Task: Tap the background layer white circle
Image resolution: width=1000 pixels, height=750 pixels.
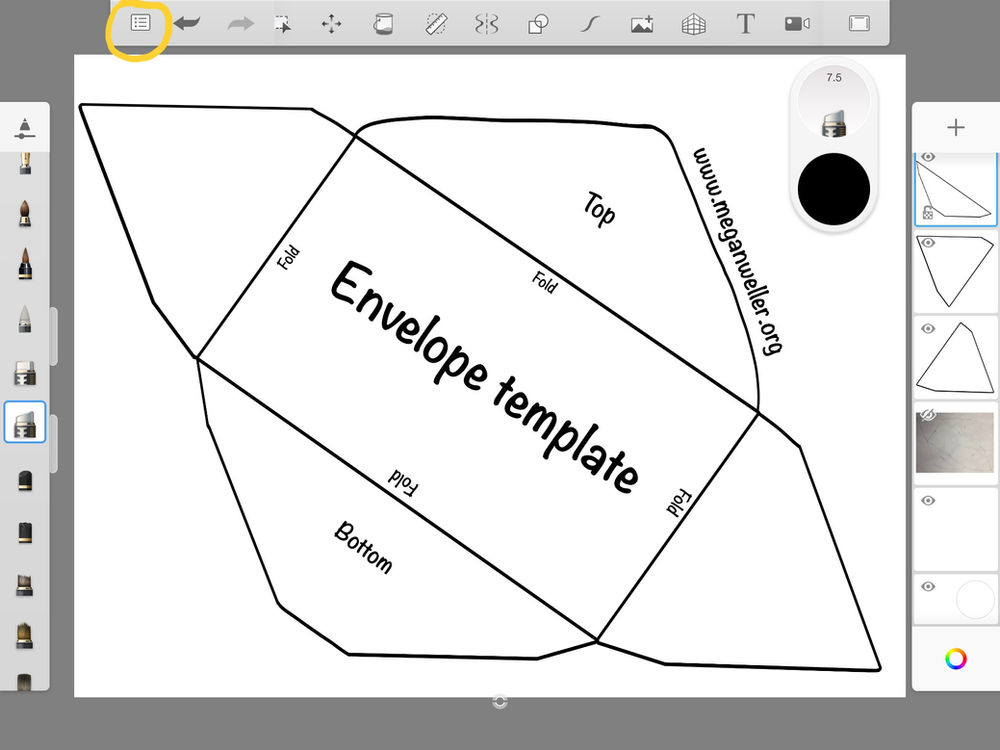Action: click(x=975, y=599)
